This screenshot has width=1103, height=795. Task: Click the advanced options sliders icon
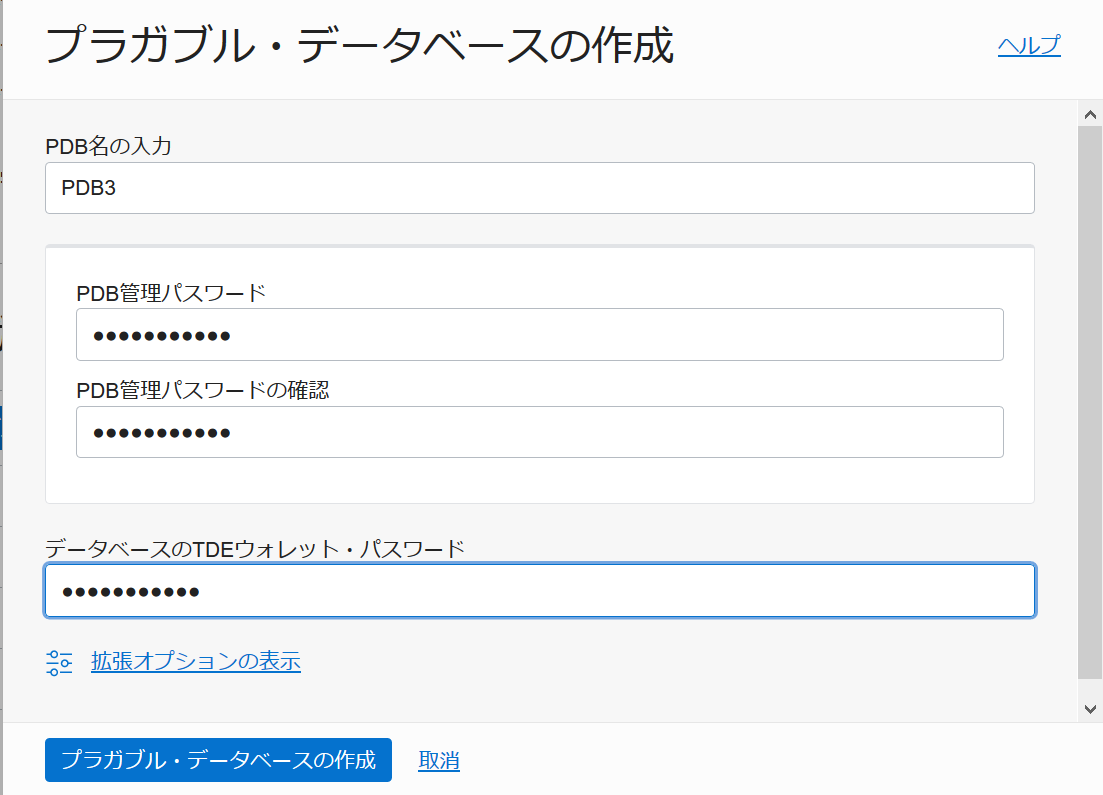59,661
